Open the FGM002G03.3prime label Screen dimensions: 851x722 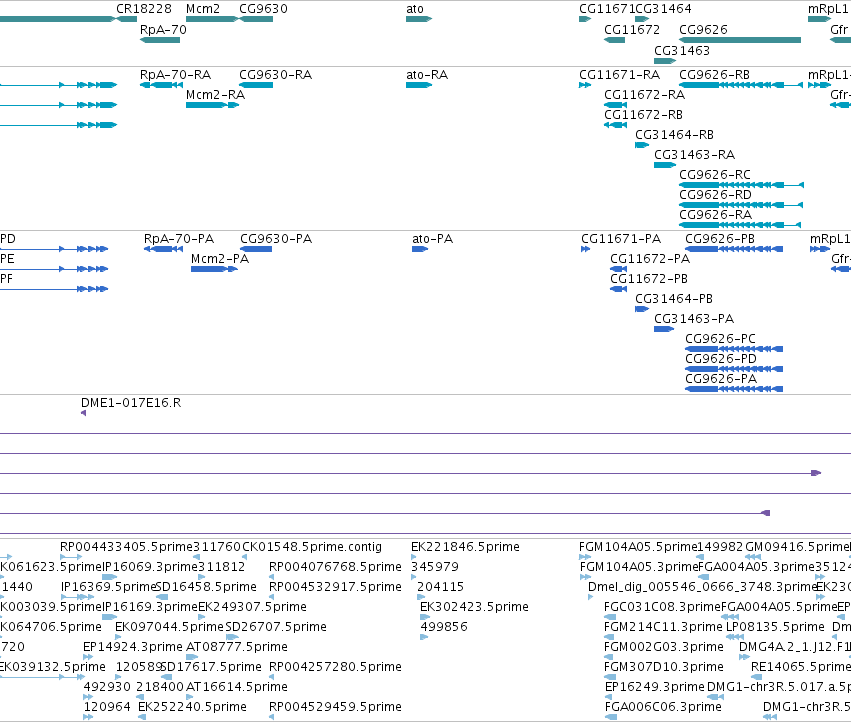(664, 647)
